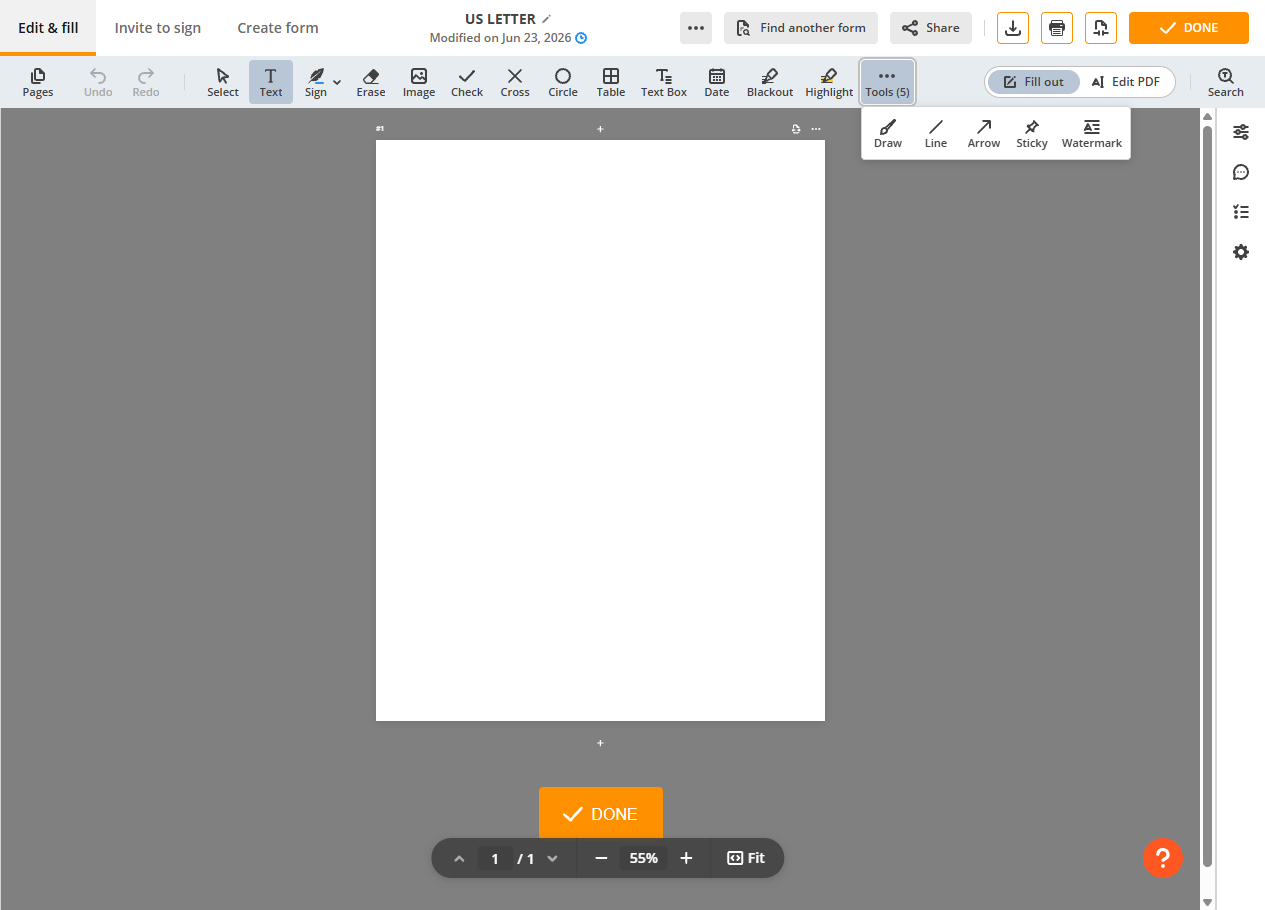The height and width of the screenshot is (910, 1265).
Task: Switch to Fill out mode
Action: [x=1034, y=82]
